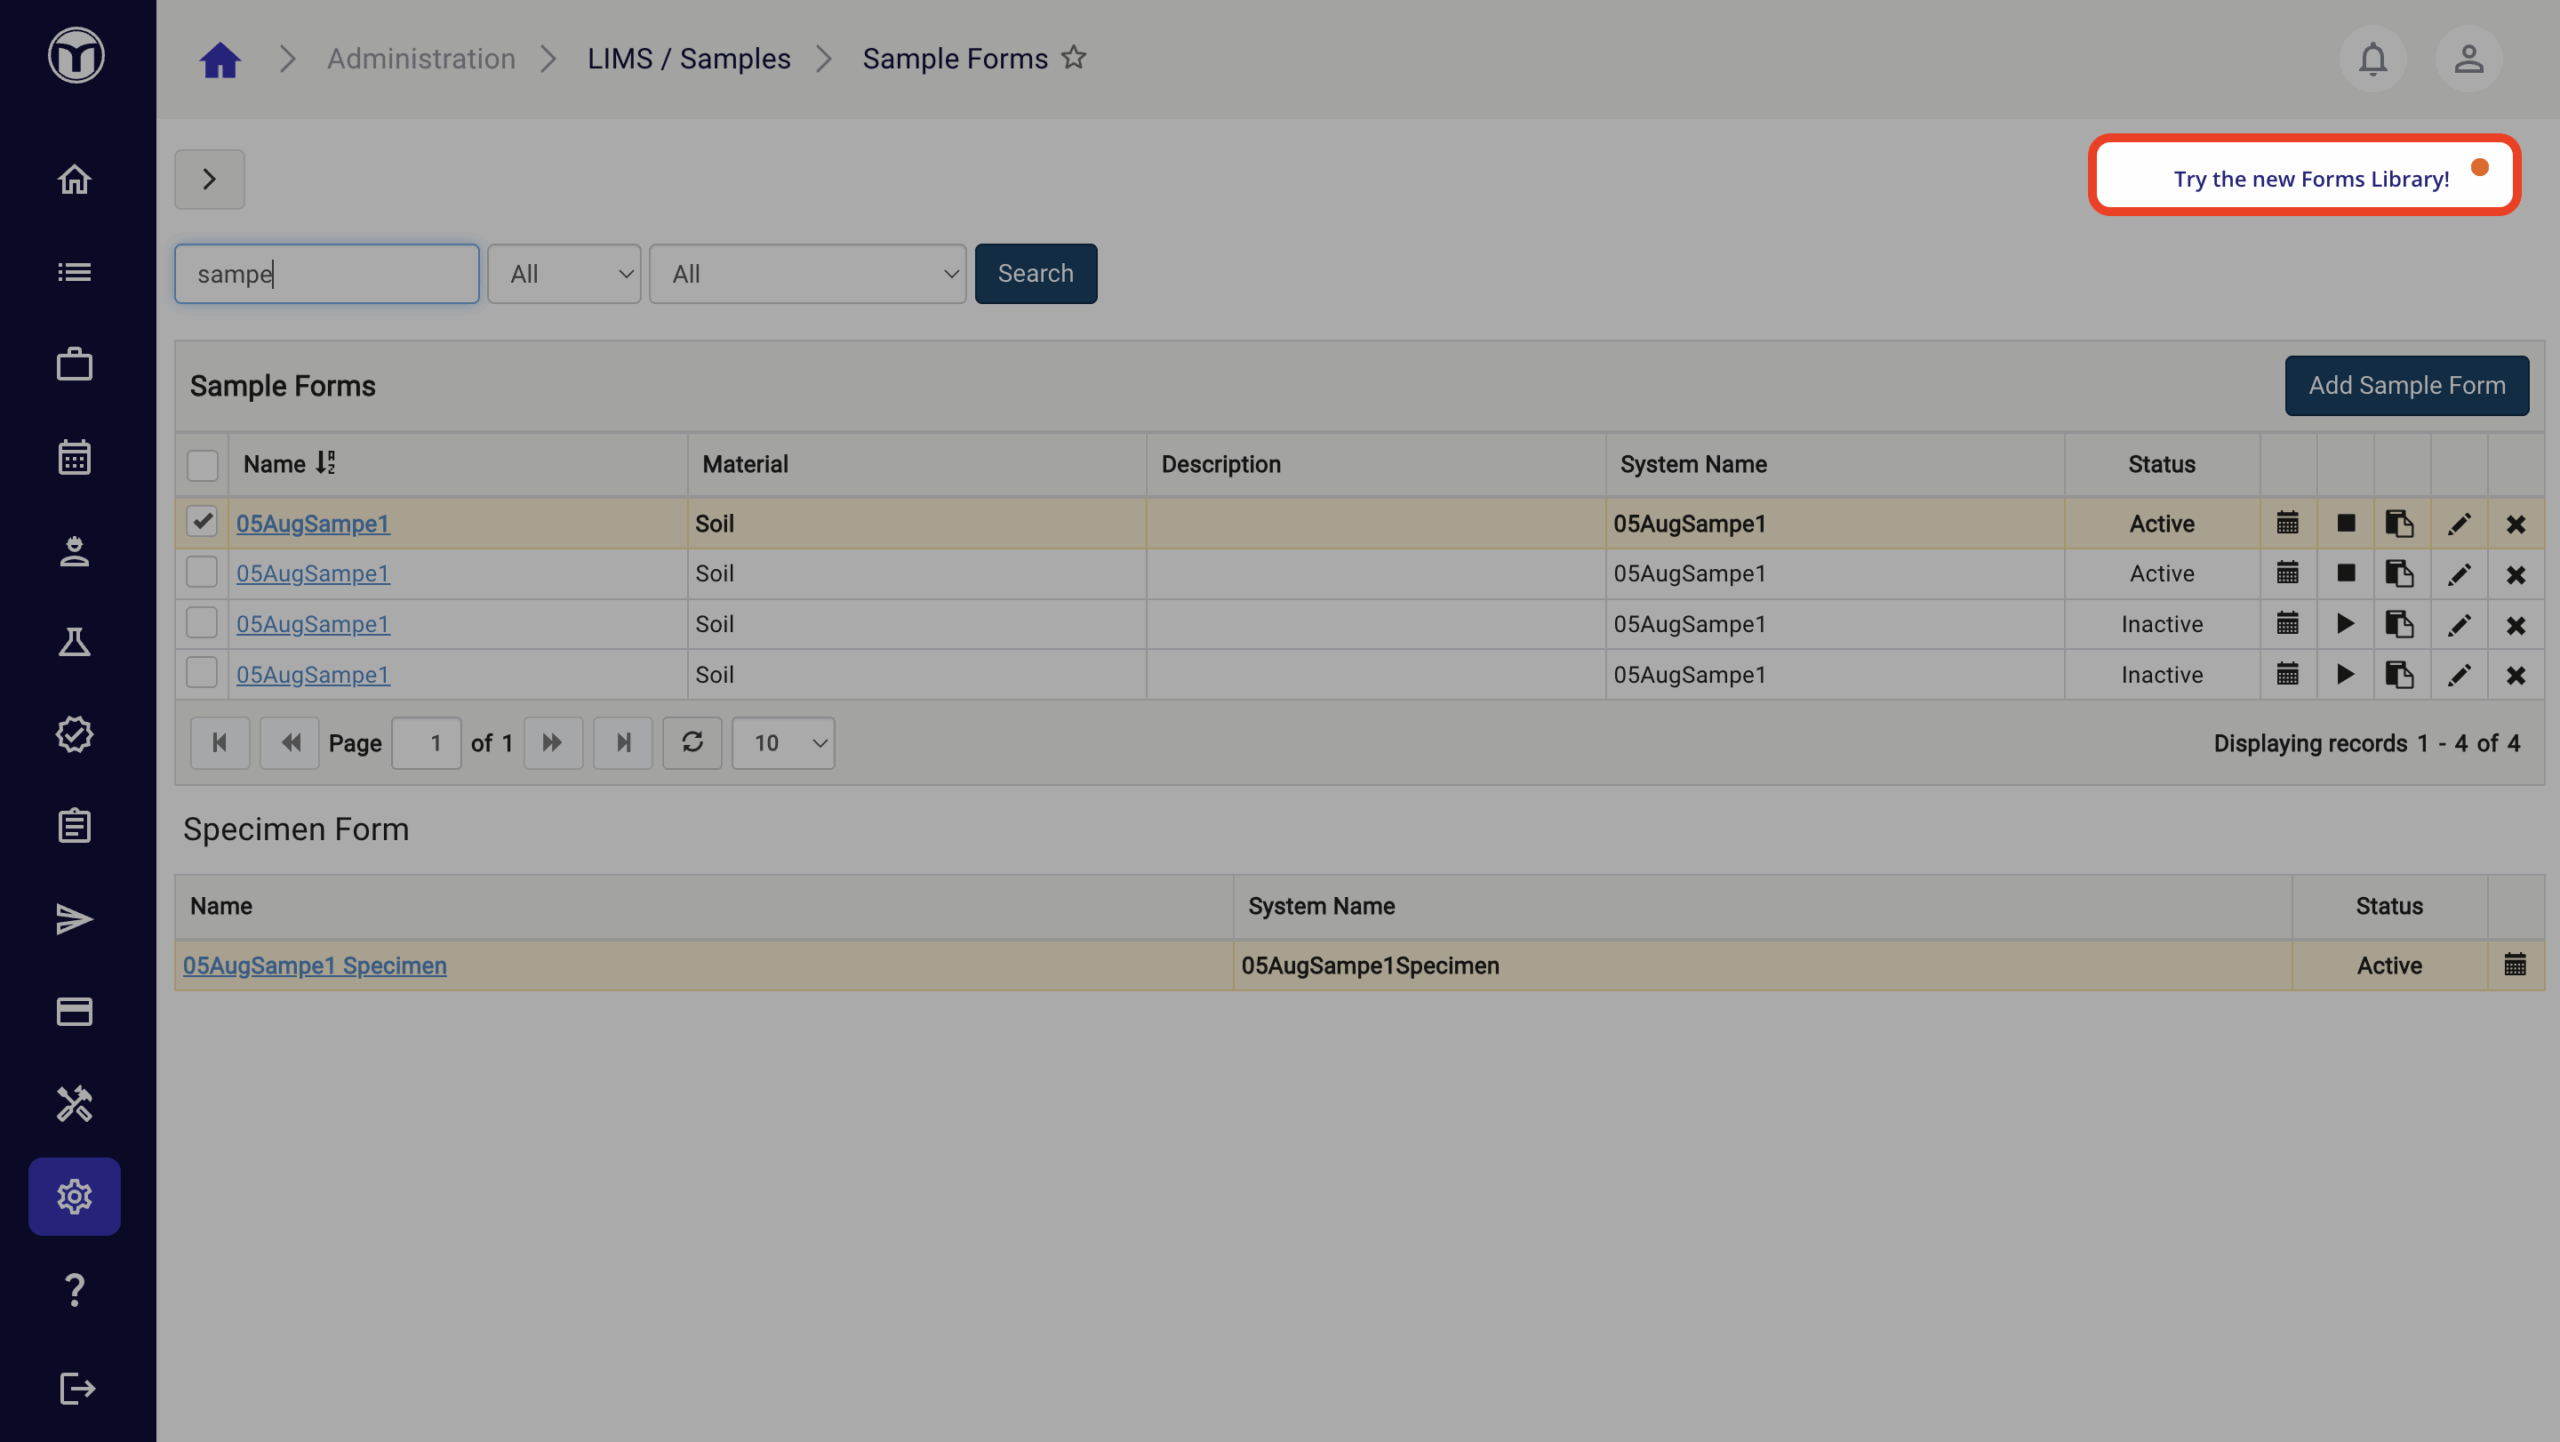Delete the fourth row with the X icon
Viewport: 2560px width, 1442px height.
coord(2516,675)
